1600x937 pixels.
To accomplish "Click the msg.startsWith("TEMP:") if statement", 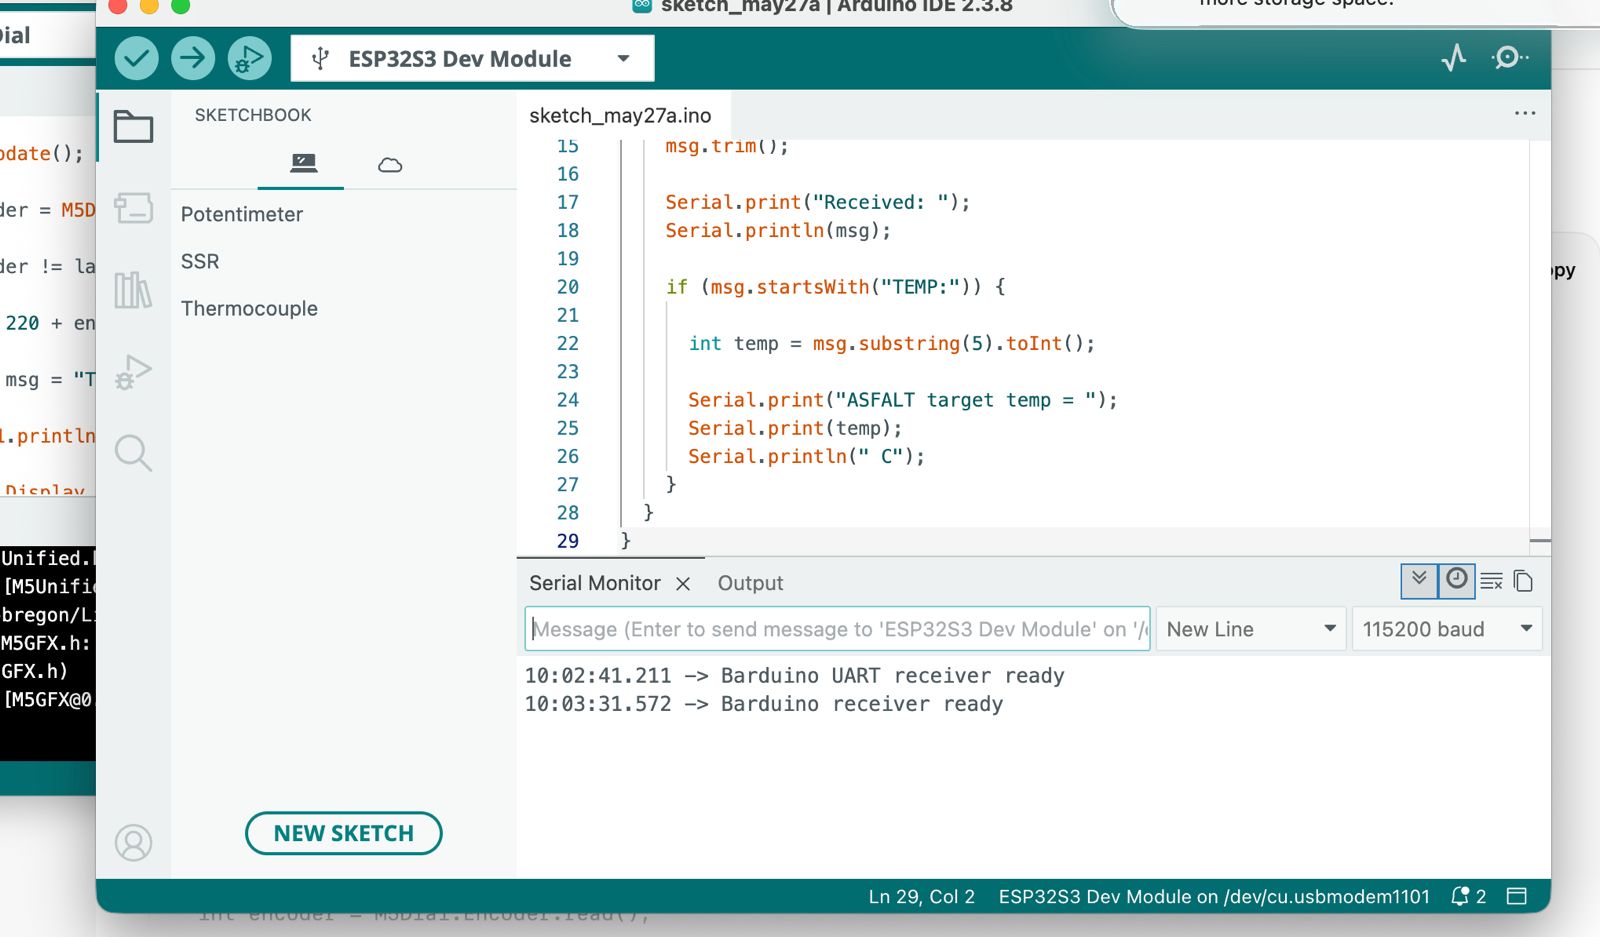I will tap(836, 287).
